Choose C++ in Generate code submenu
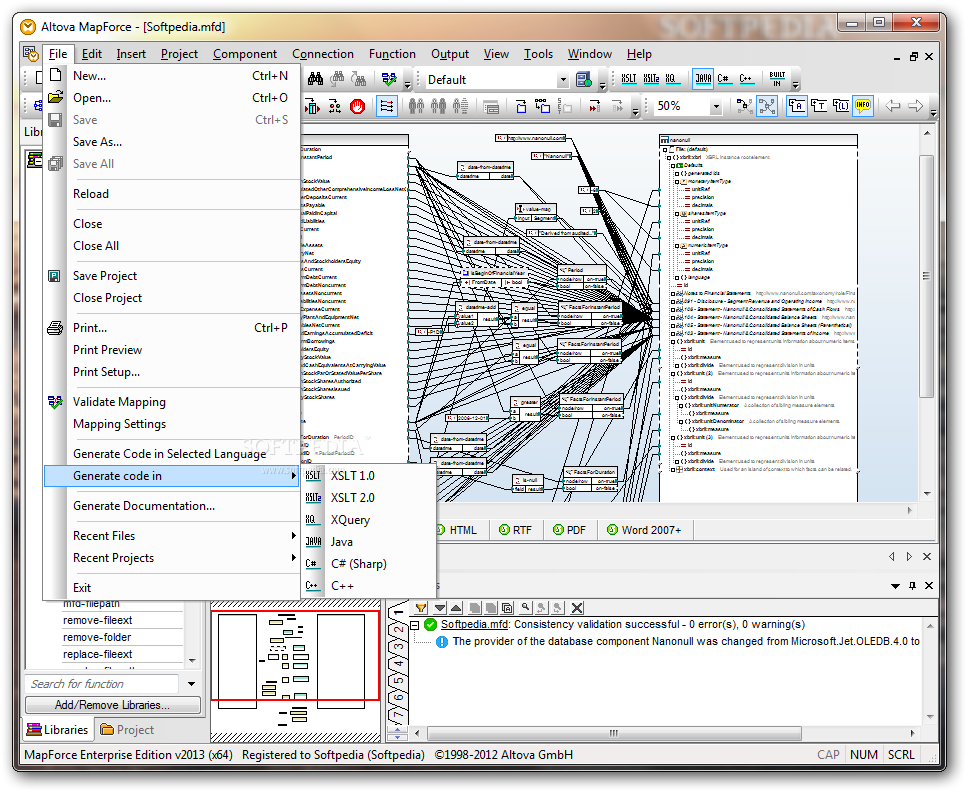Screen dimensions: 967x792 pos(368,586)
